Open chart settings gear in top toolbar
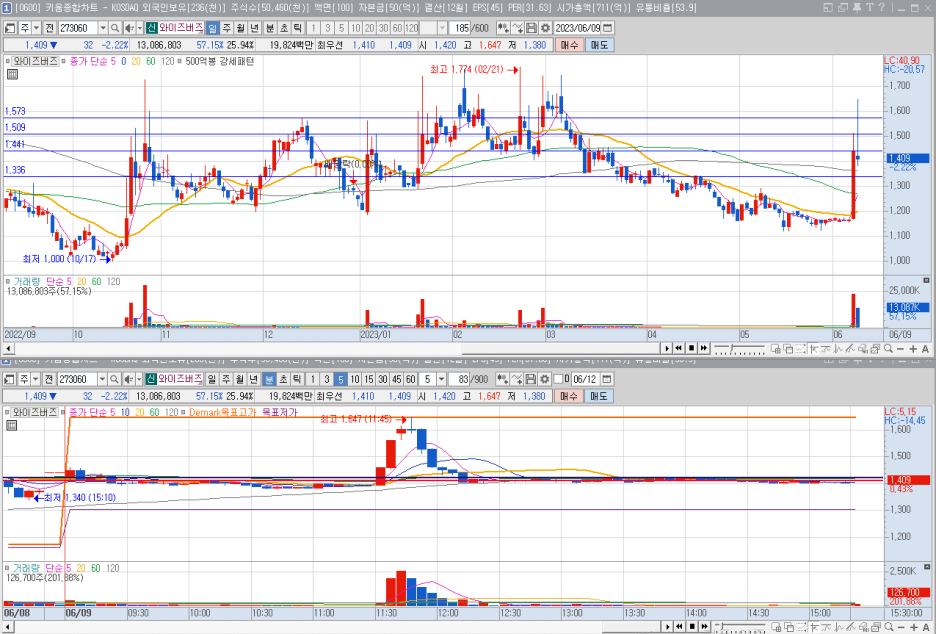 (x=545, y=28)
